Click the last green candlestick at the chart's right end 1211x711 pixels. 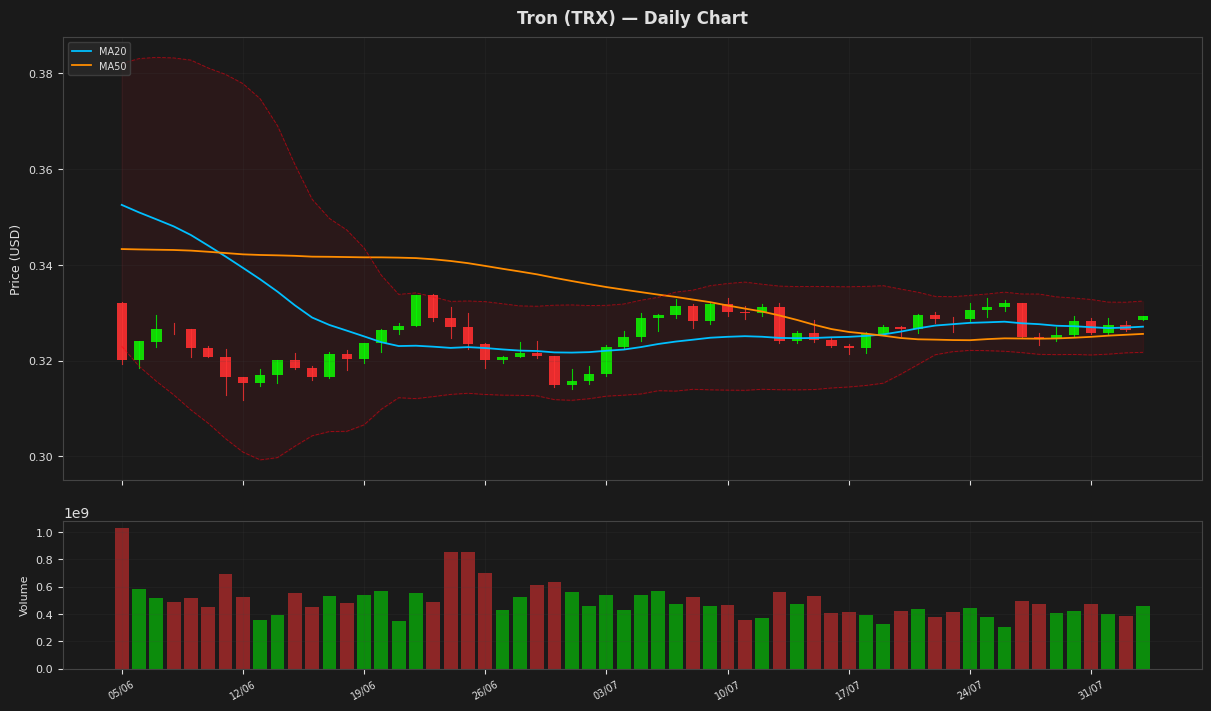[x=1143, y=318]
